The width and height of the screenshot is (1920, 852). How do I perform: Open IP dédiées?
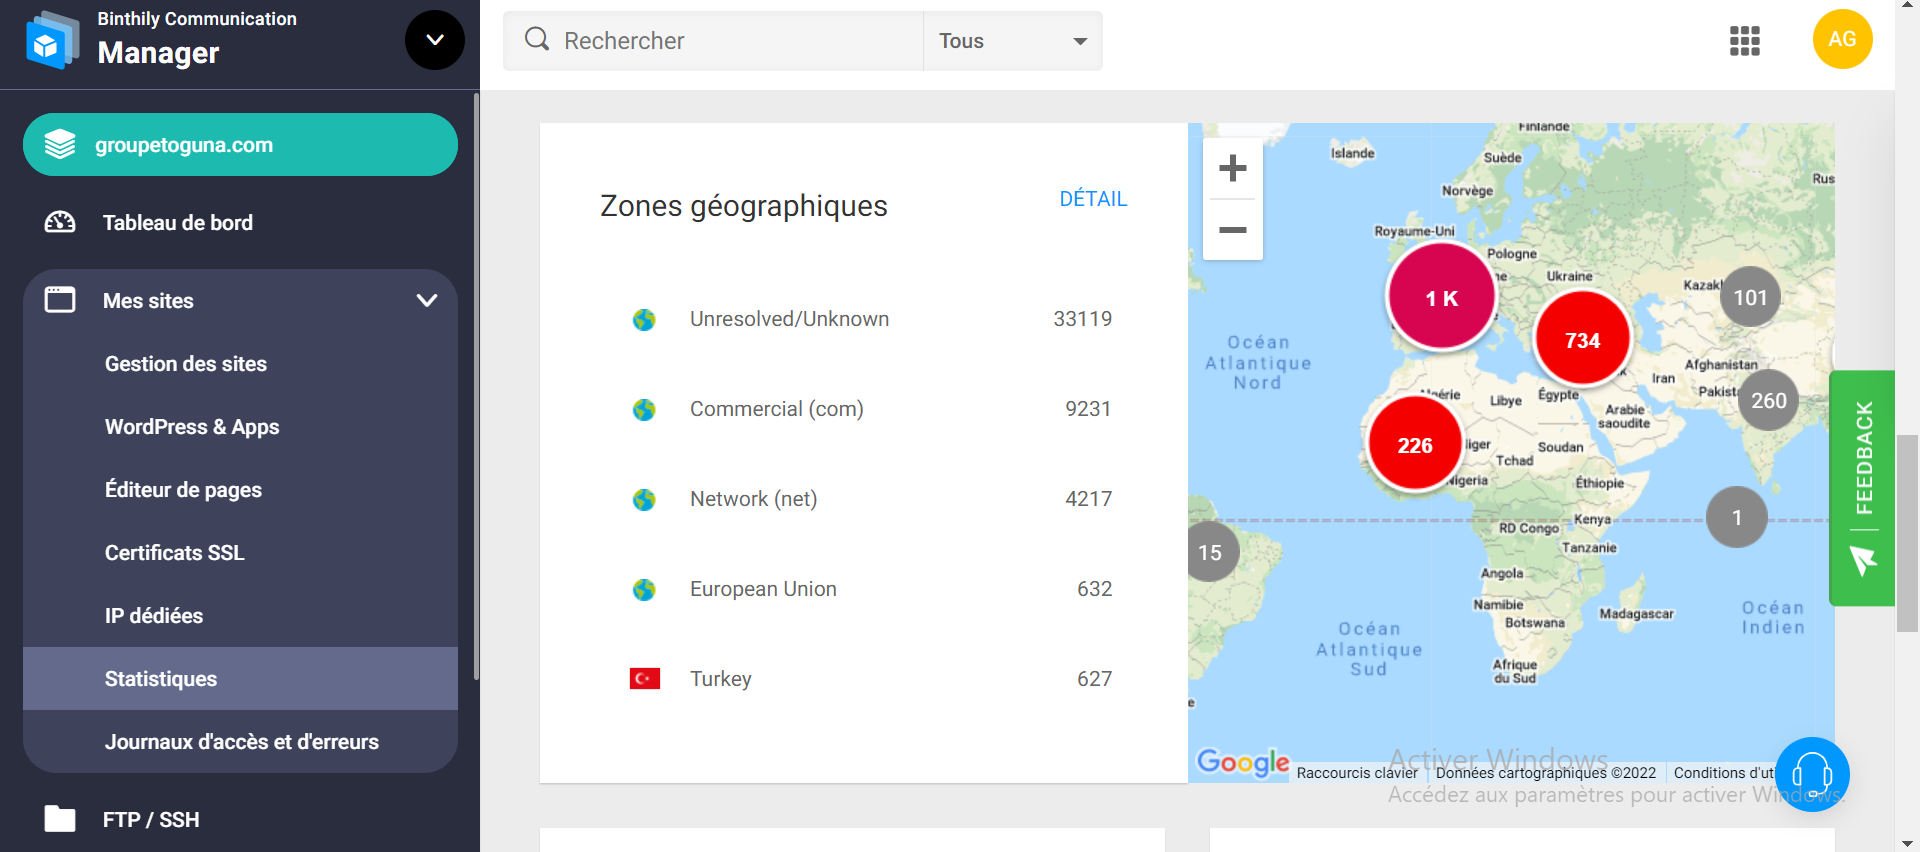tap(154, 616)
